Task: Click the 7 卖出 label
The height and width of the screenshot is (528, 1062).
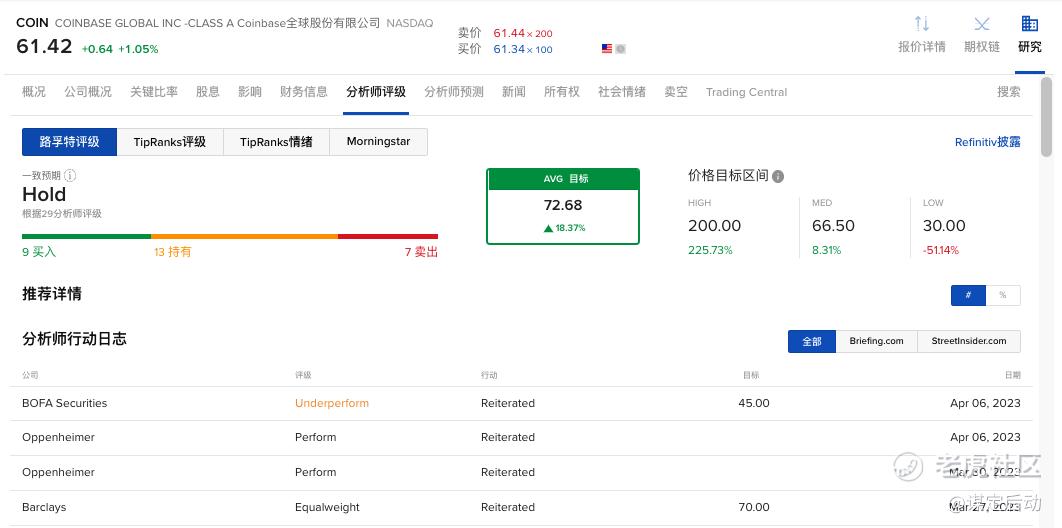Action: click(x=421, y=252)
